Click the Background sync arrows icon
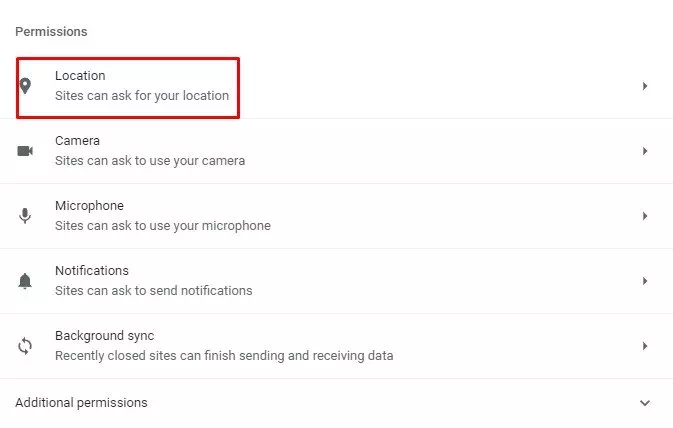 pos(26,346)
